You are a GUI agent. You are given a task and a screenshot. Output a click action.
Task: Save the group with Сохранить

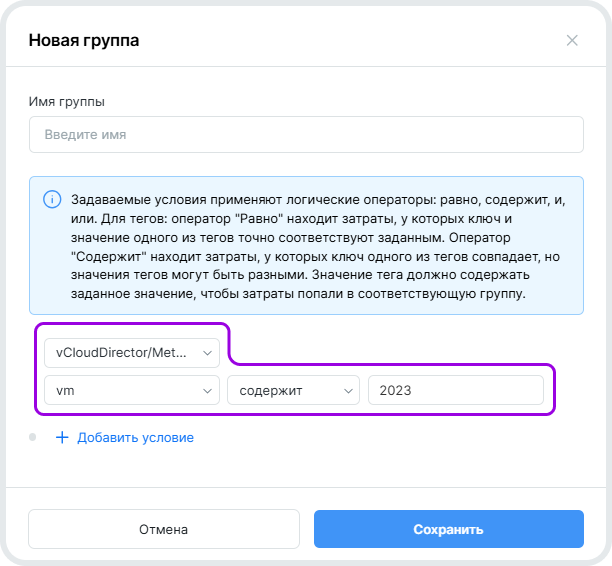pyautogui.click(x=449, y=529)
